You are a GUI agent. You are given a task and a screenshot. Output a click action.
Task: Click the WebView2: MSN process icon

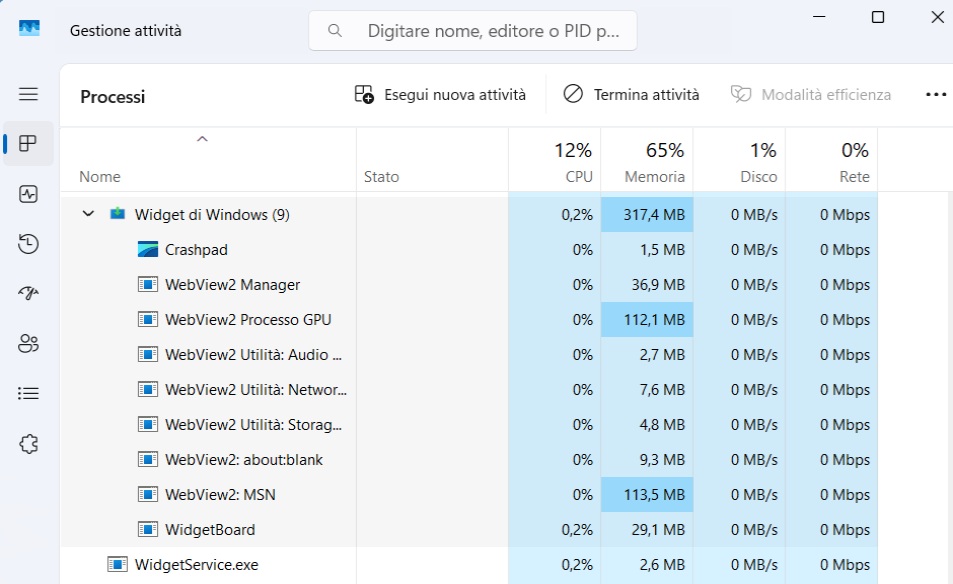pos(148,495)
